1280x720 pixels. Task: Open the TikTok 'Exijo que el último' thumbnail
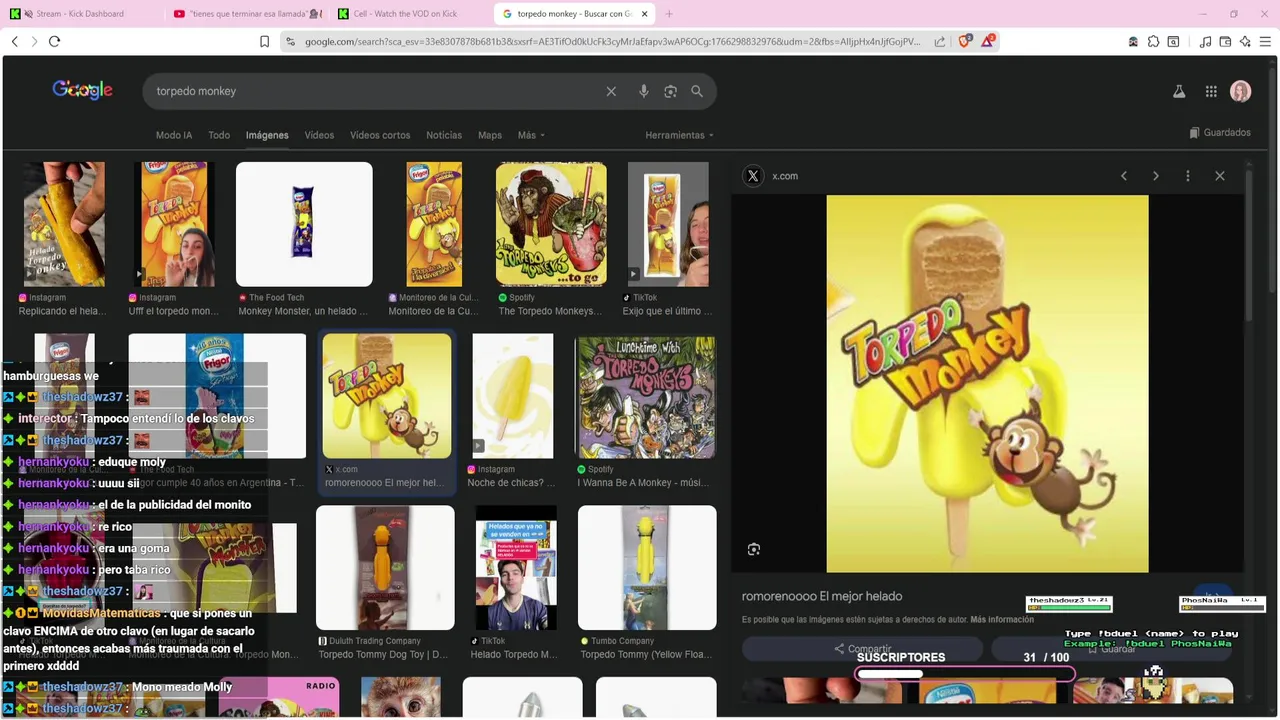pos(668,225)
